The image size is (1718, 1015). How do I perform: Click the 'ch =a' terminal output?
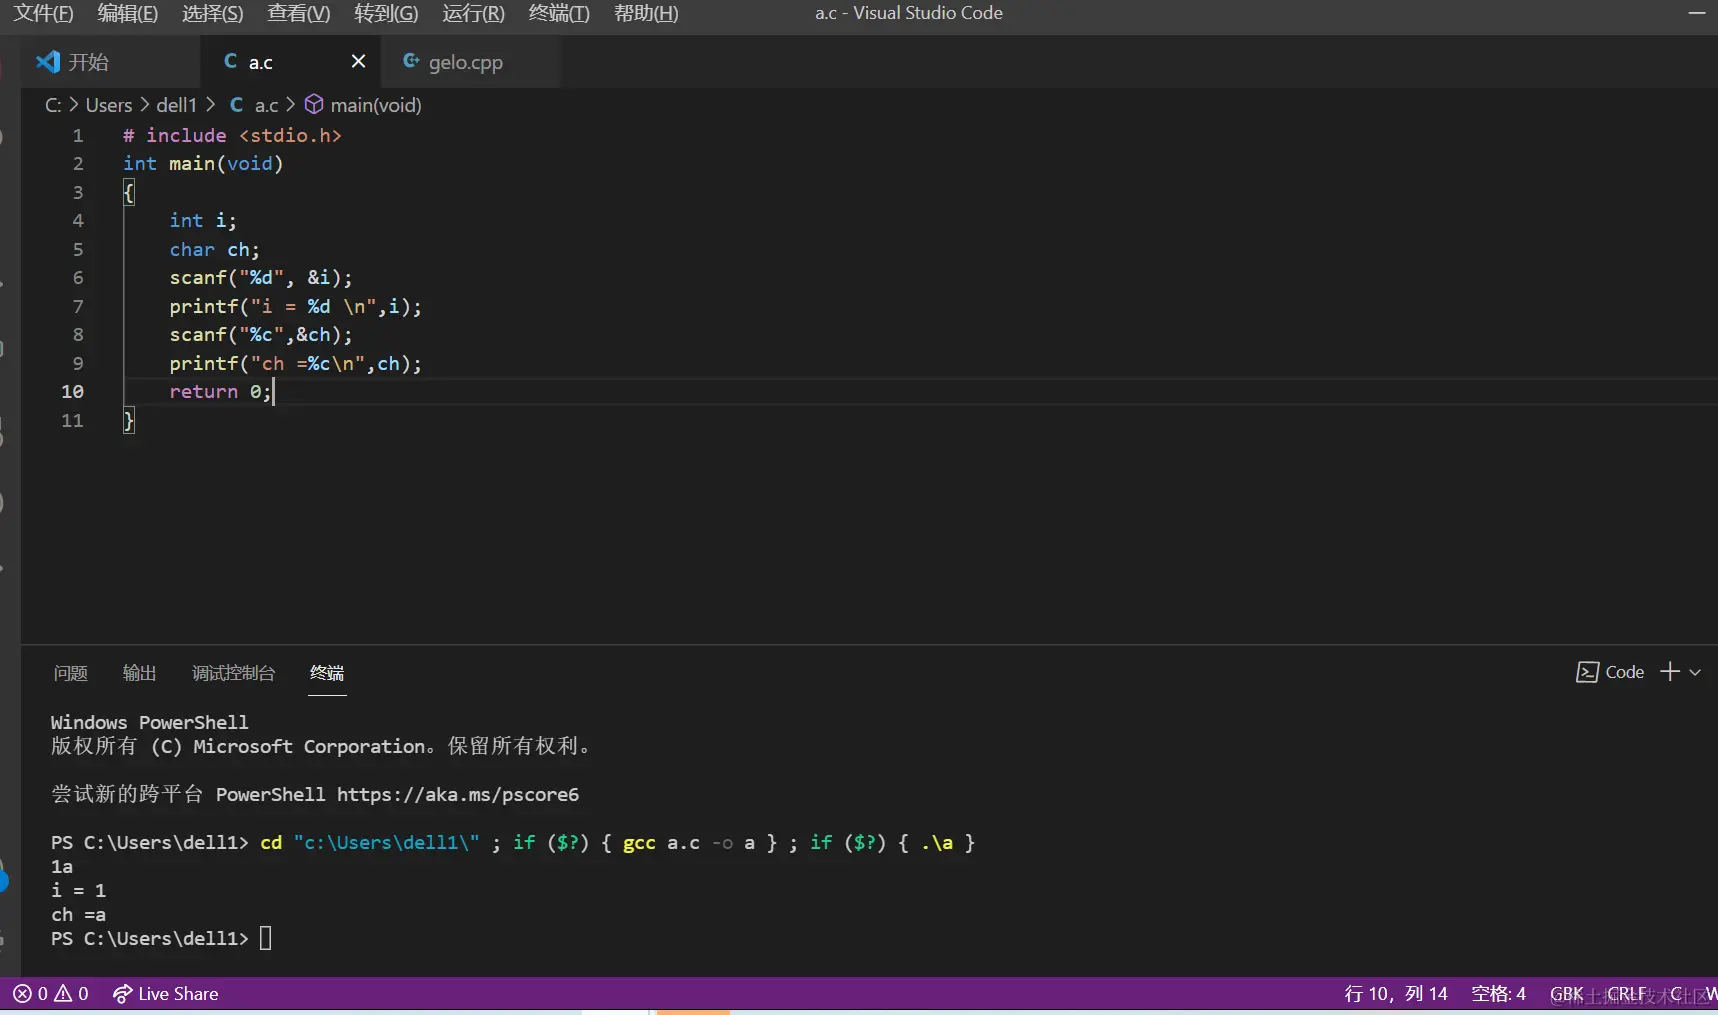(x=78, y=915)
